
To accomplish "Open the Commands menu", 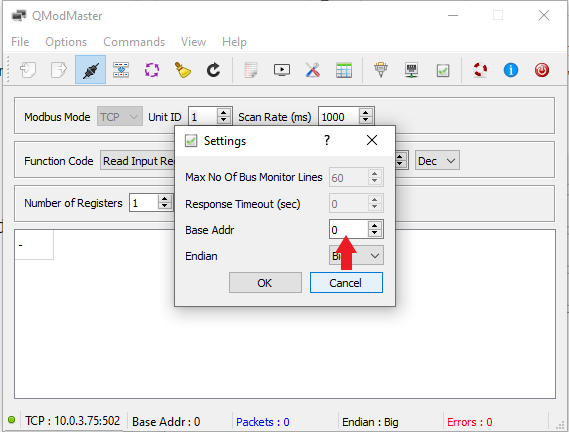I will click(x=134, y=42).
